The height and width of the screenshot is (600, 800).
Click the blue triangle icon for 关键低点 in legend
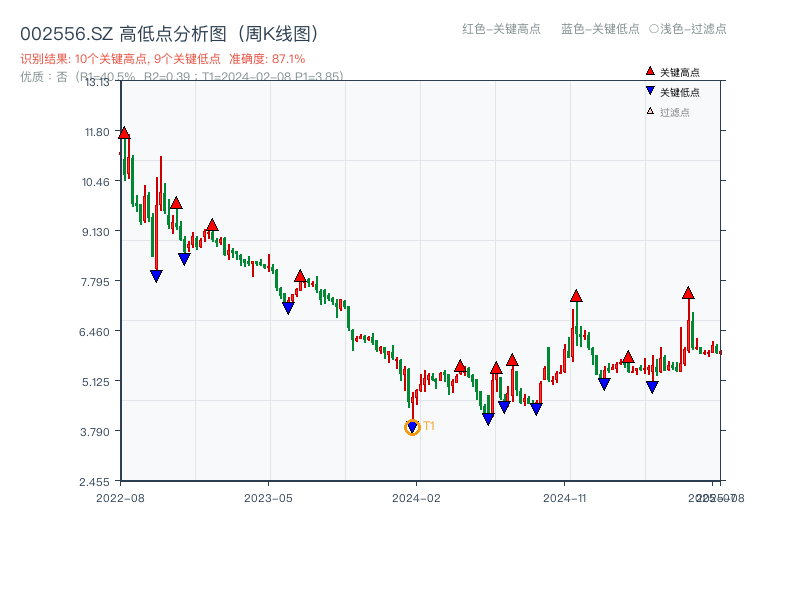tap(650, 92)
